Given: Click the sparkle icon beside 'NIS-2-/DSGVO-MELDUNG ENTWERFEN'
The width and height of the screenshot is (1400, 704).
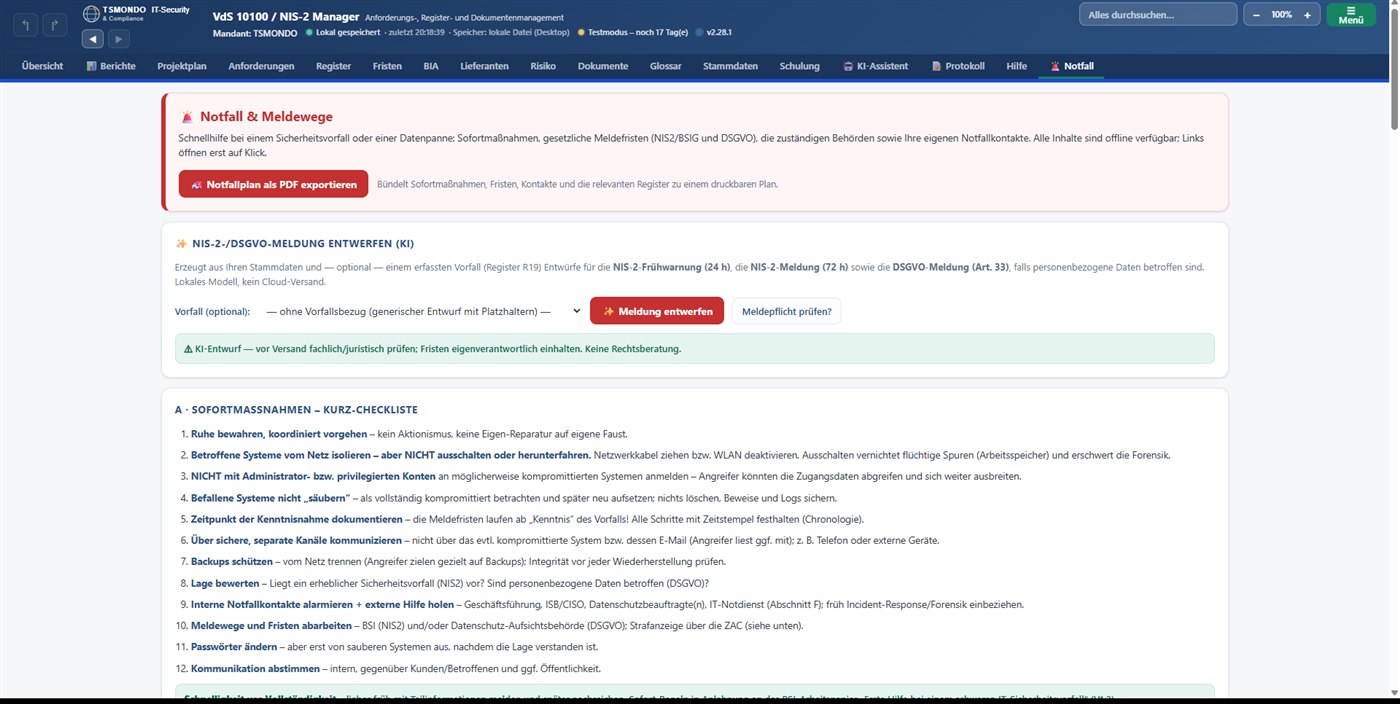Looking at the screenshot, I should [x=181, y=243].
